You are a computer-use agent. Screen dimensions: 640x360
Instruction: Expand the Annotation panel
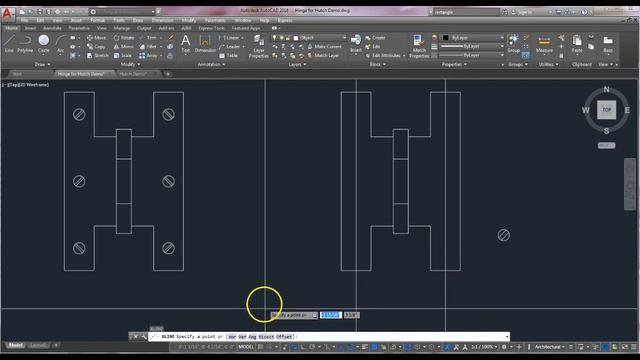[211, 64]
